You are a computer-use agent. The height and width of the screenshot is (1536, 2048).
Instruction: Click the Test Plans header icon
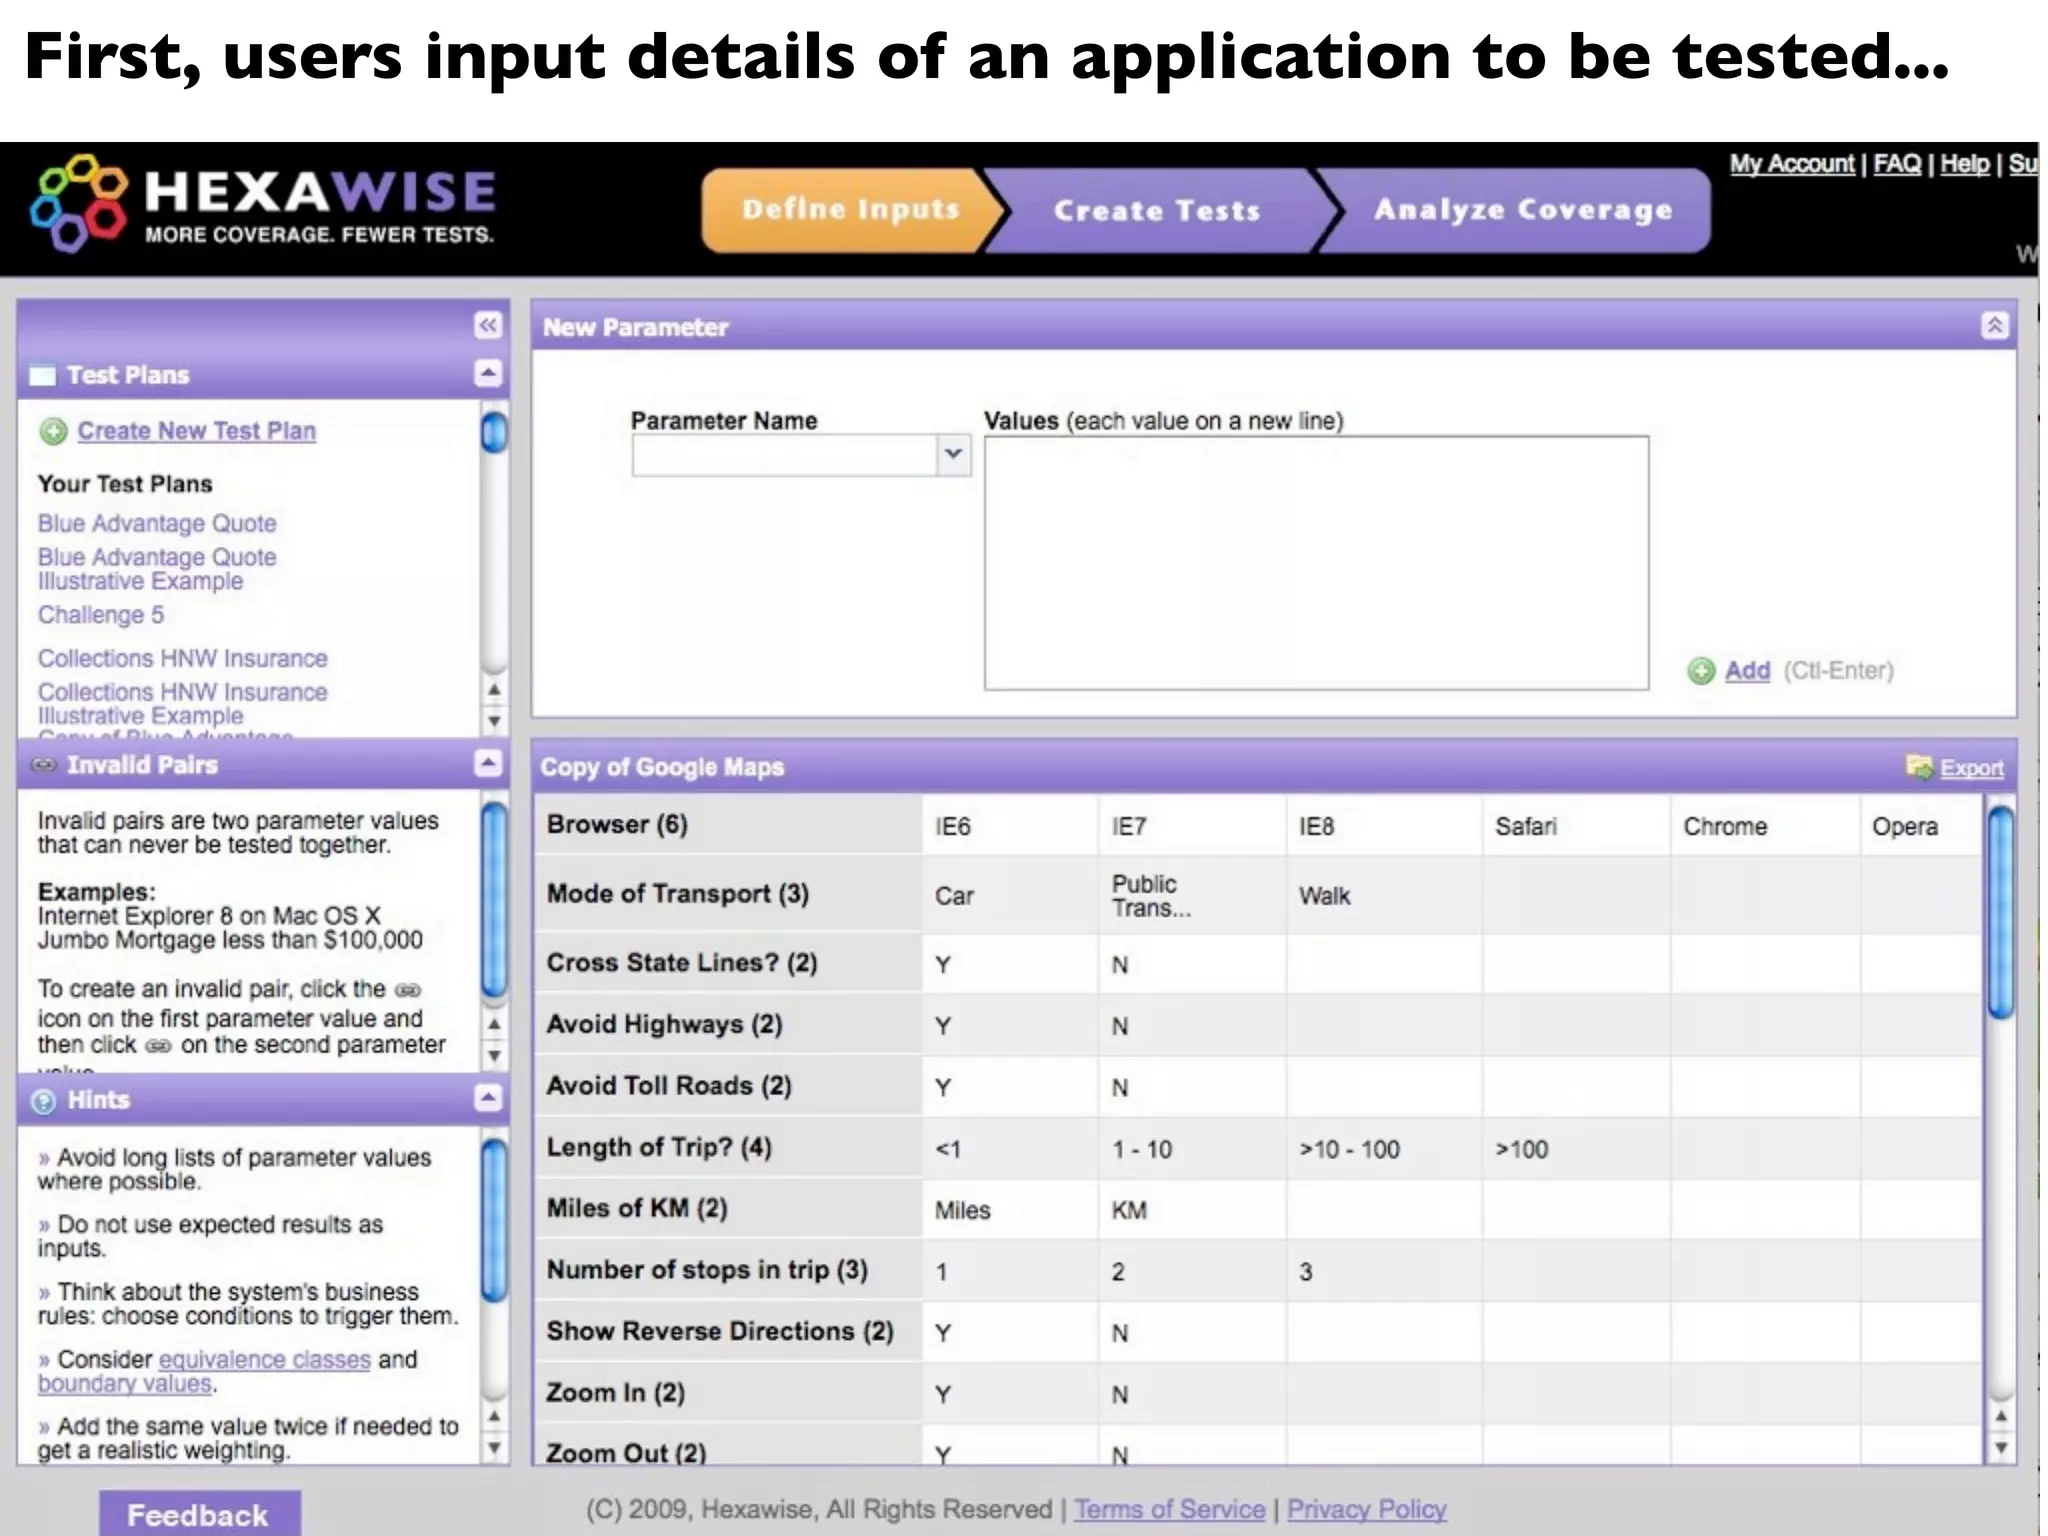(x=43, y=375)
